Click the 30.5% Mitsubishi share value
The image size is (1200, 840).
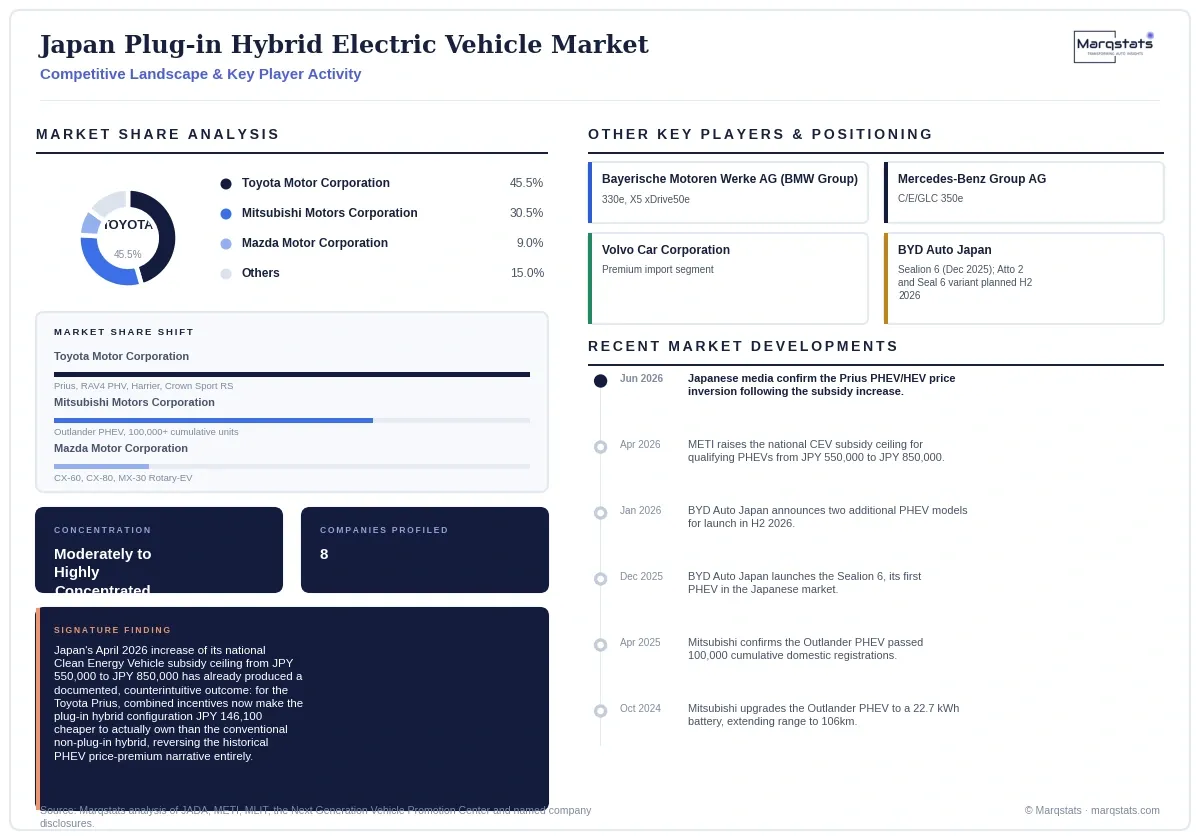(x=526, y=213)
